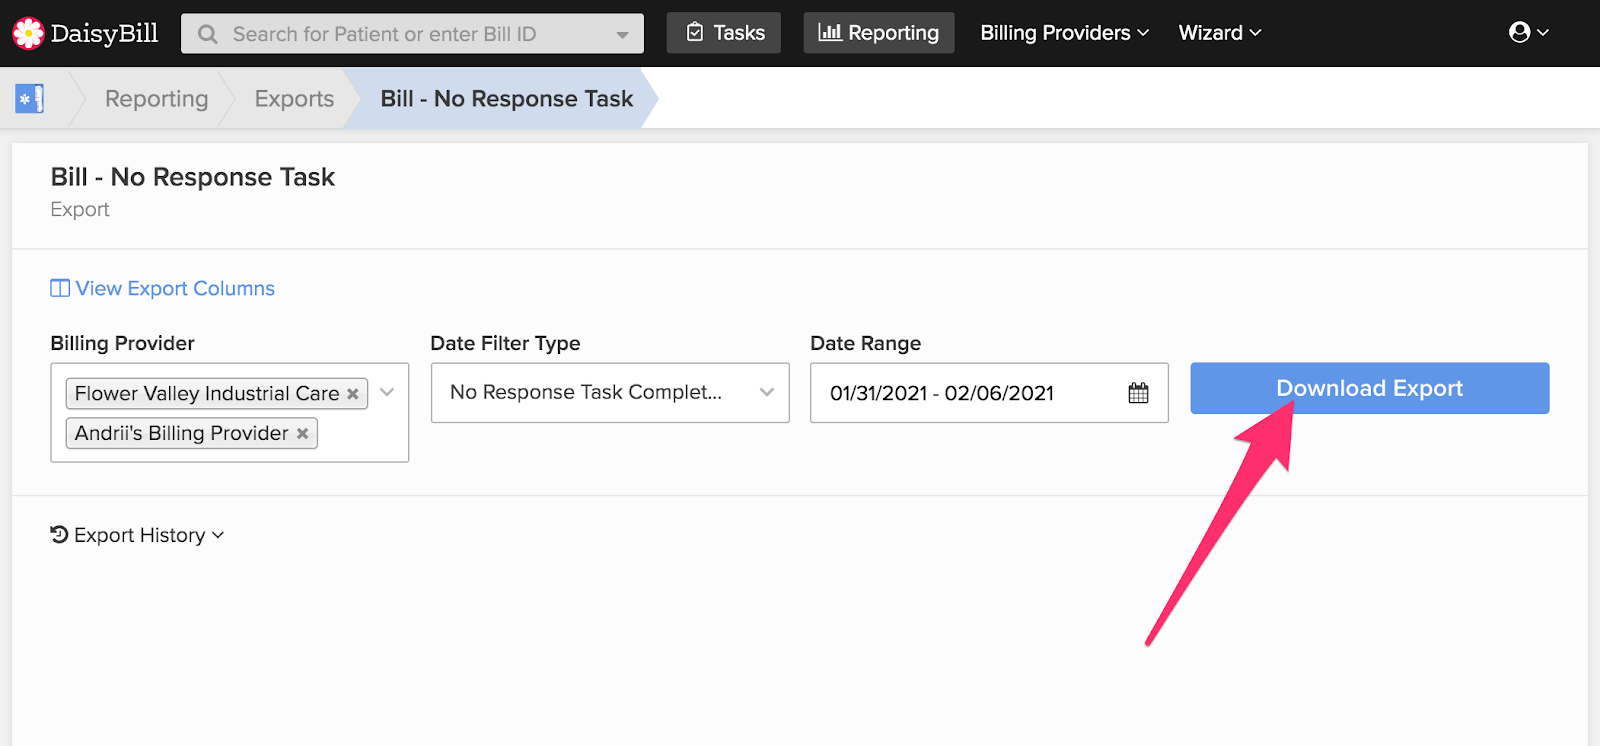Click the DaisyBill flower logo
The height and width of the screenshot is (746, 1600).
tap(28, 33)
